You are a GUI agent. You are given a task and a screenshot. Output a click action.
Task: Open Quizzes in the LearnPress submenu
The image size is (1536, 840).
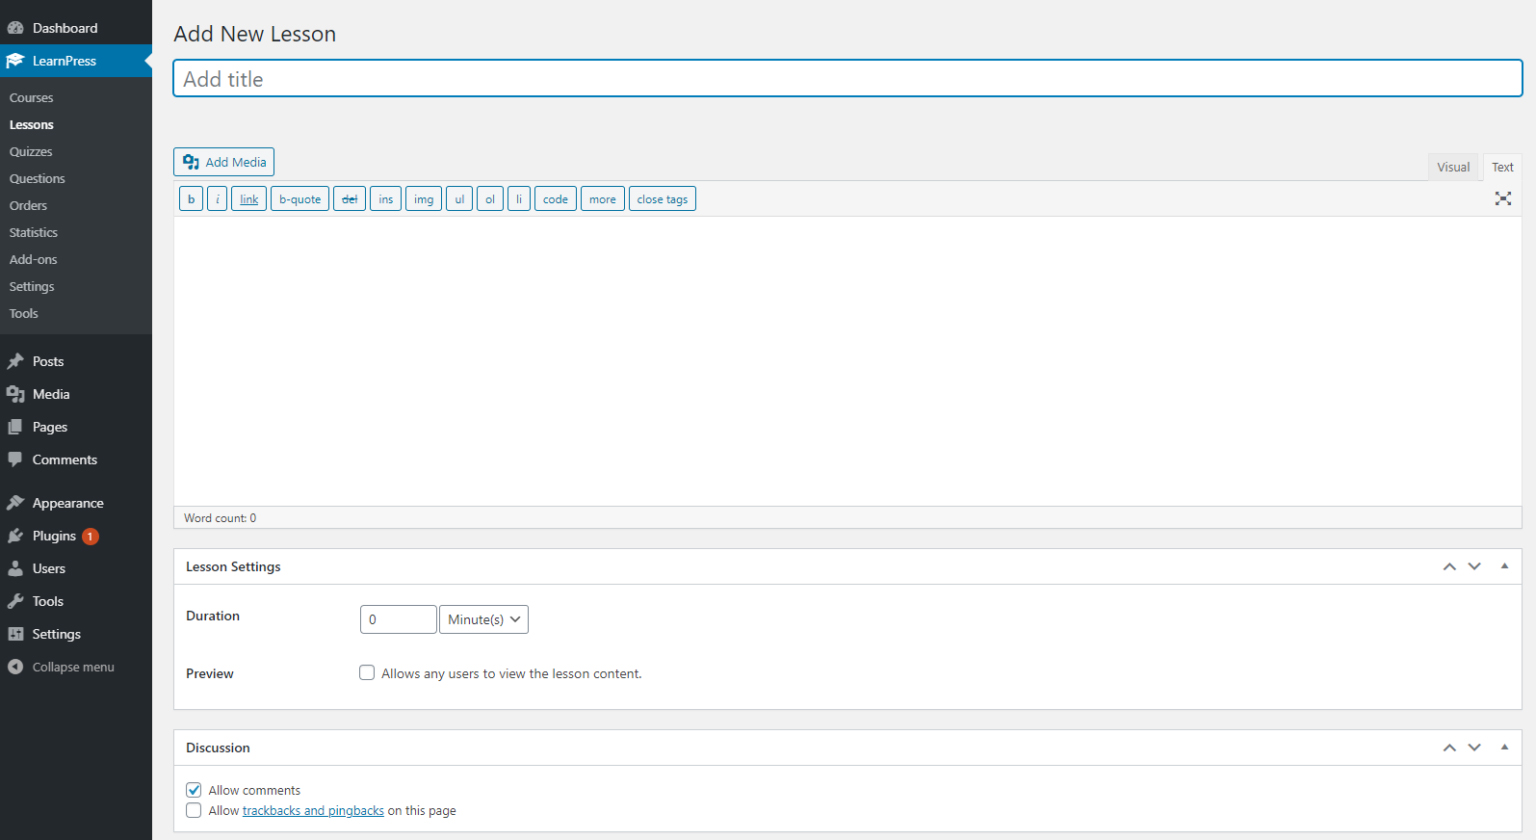(x=31, y=152)
